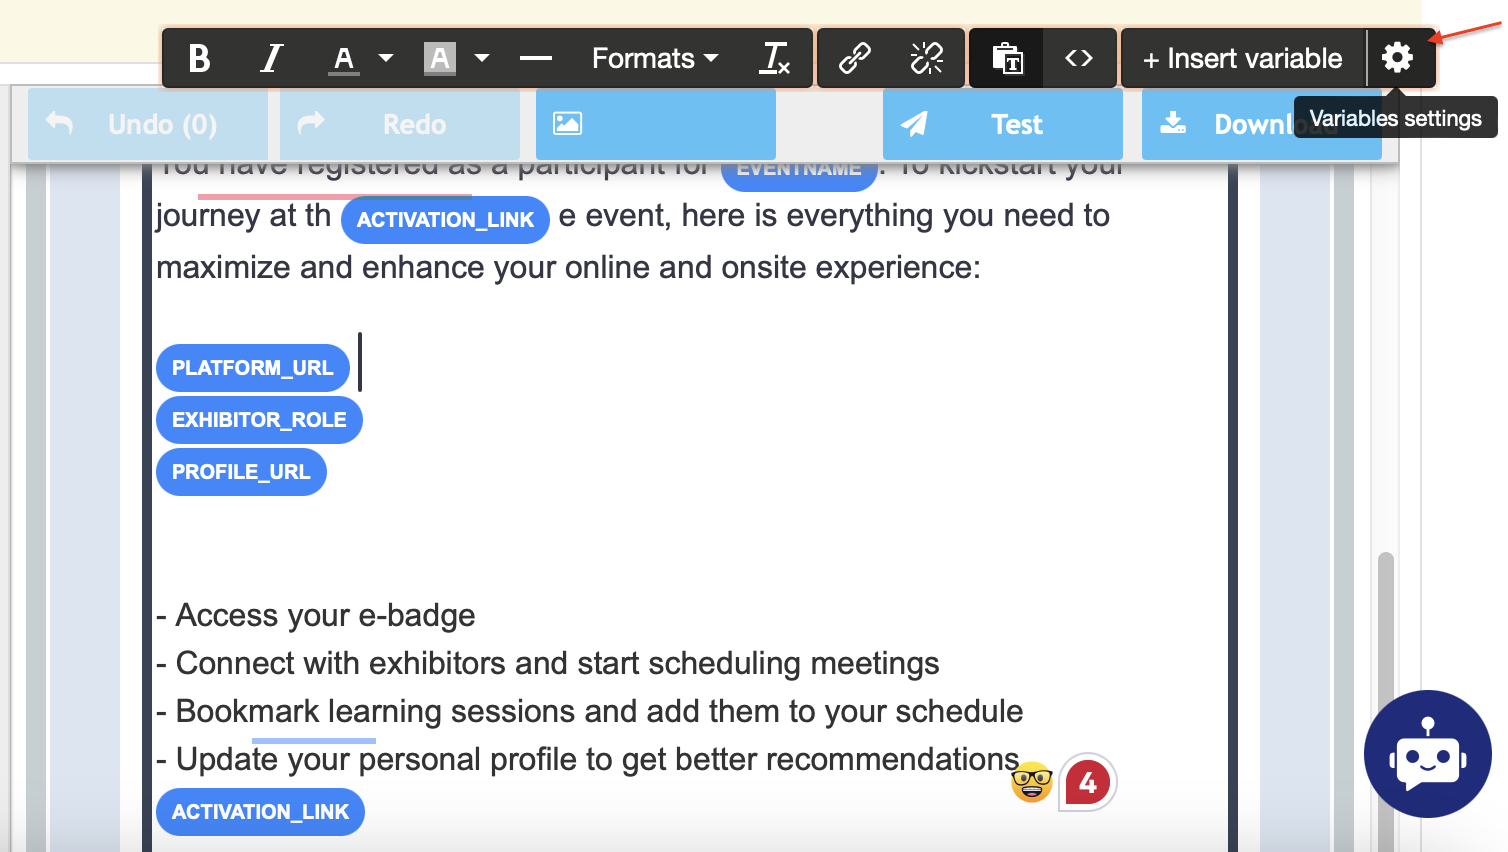Open Variables settings gear

(1397, 58)
